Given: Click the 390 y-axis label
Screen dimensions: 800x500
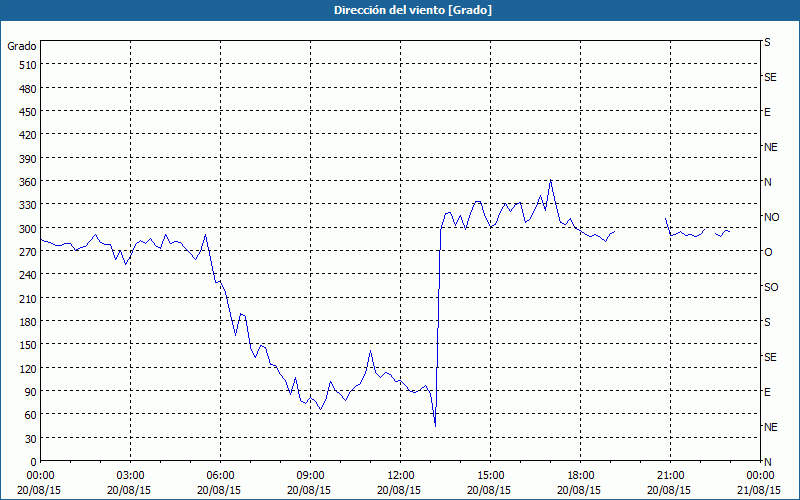Looking at the screenshot, I should point(28,159).
